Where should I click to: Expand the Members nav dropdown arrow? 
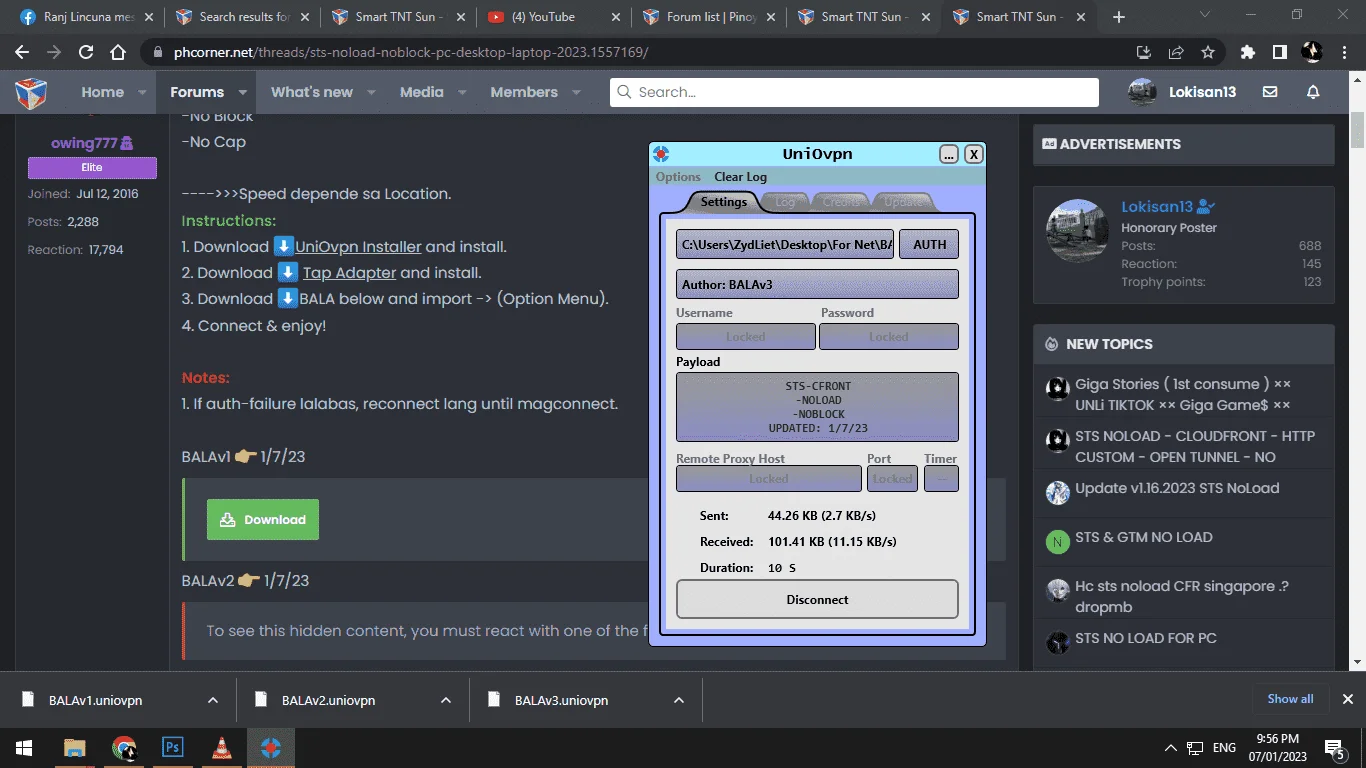575,92
